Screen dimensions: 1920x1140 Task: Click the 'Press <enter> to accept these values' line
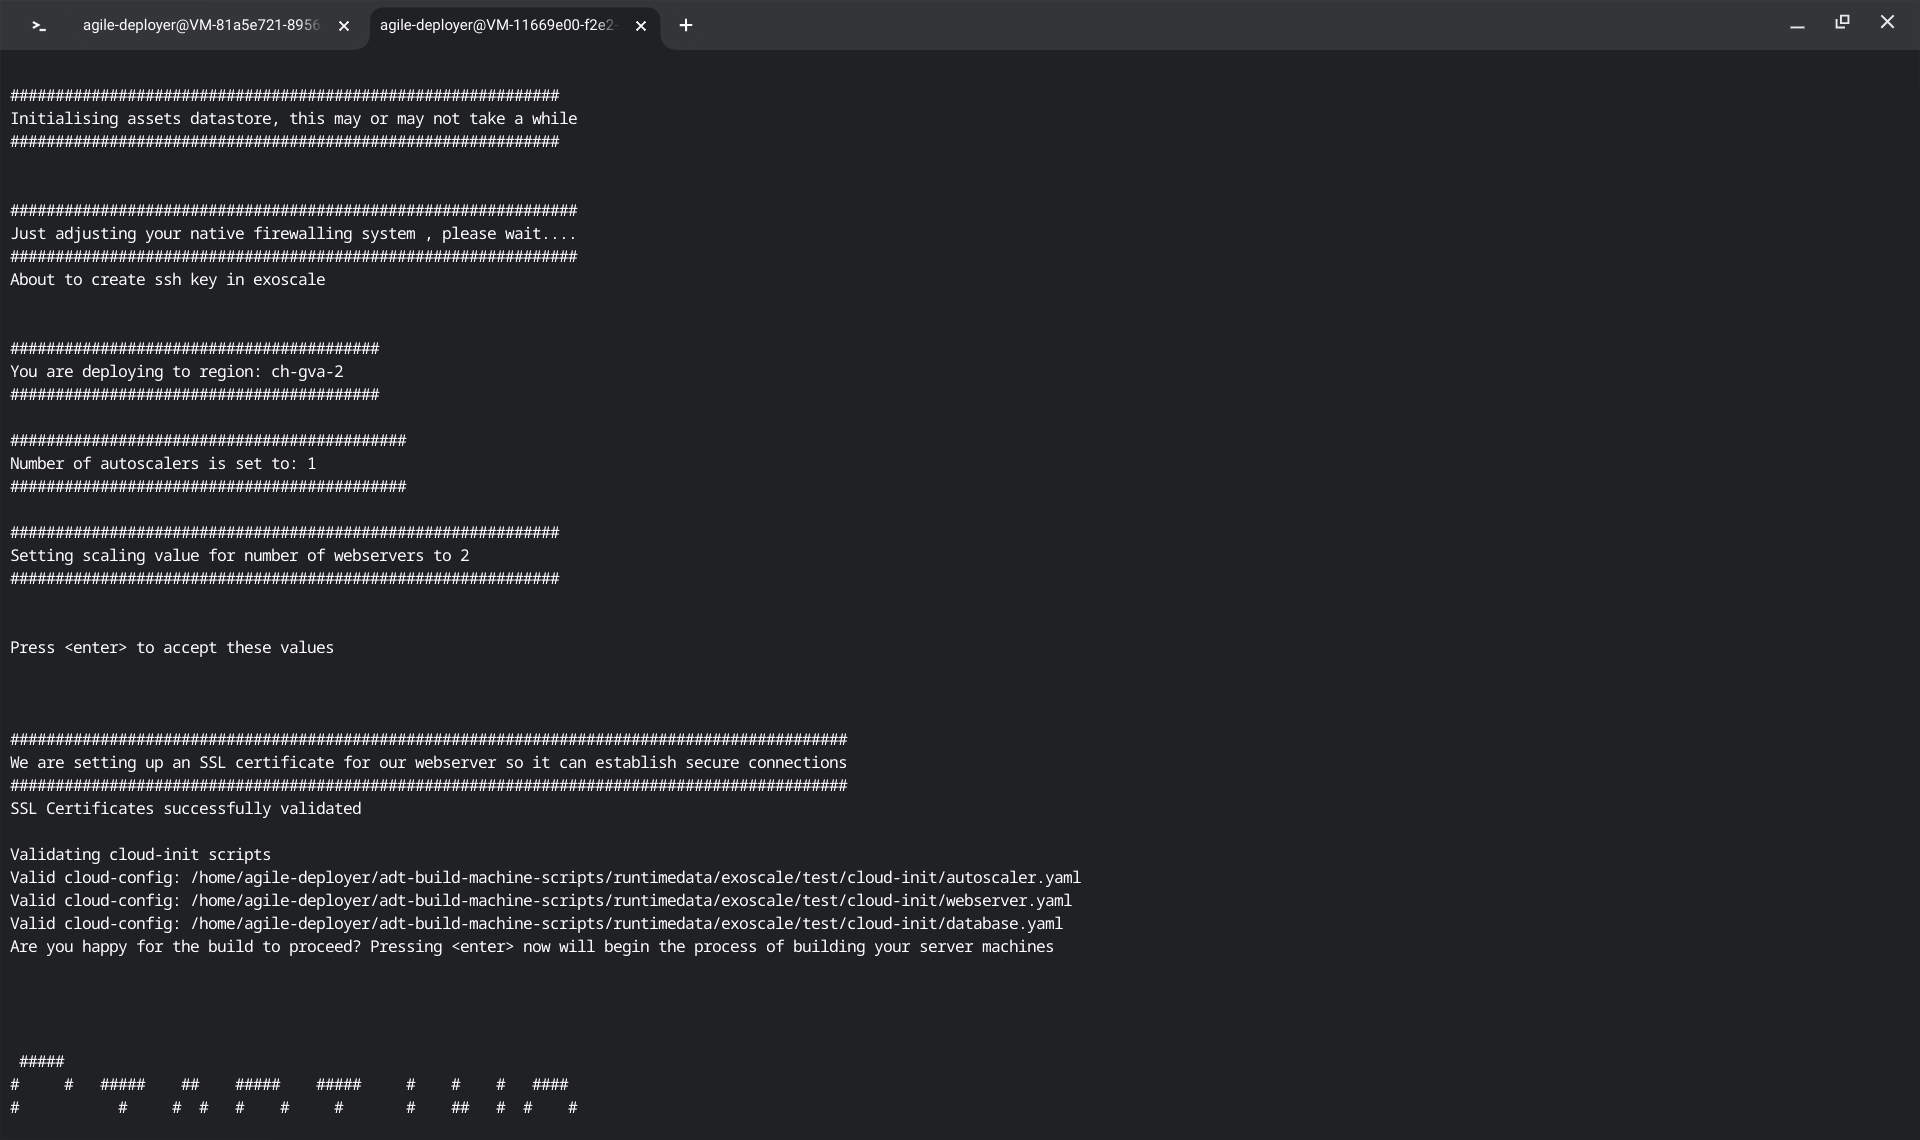171,647
